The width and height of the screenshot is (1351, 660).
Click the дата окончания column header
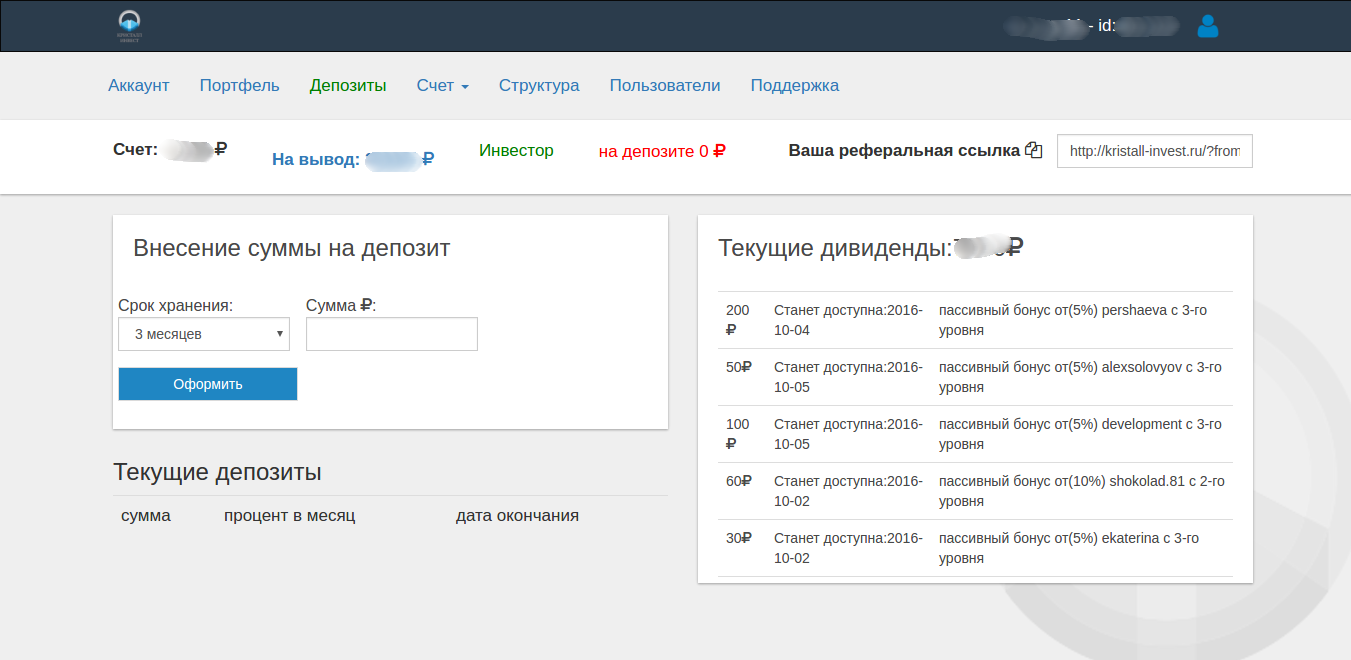click(517, 516)
